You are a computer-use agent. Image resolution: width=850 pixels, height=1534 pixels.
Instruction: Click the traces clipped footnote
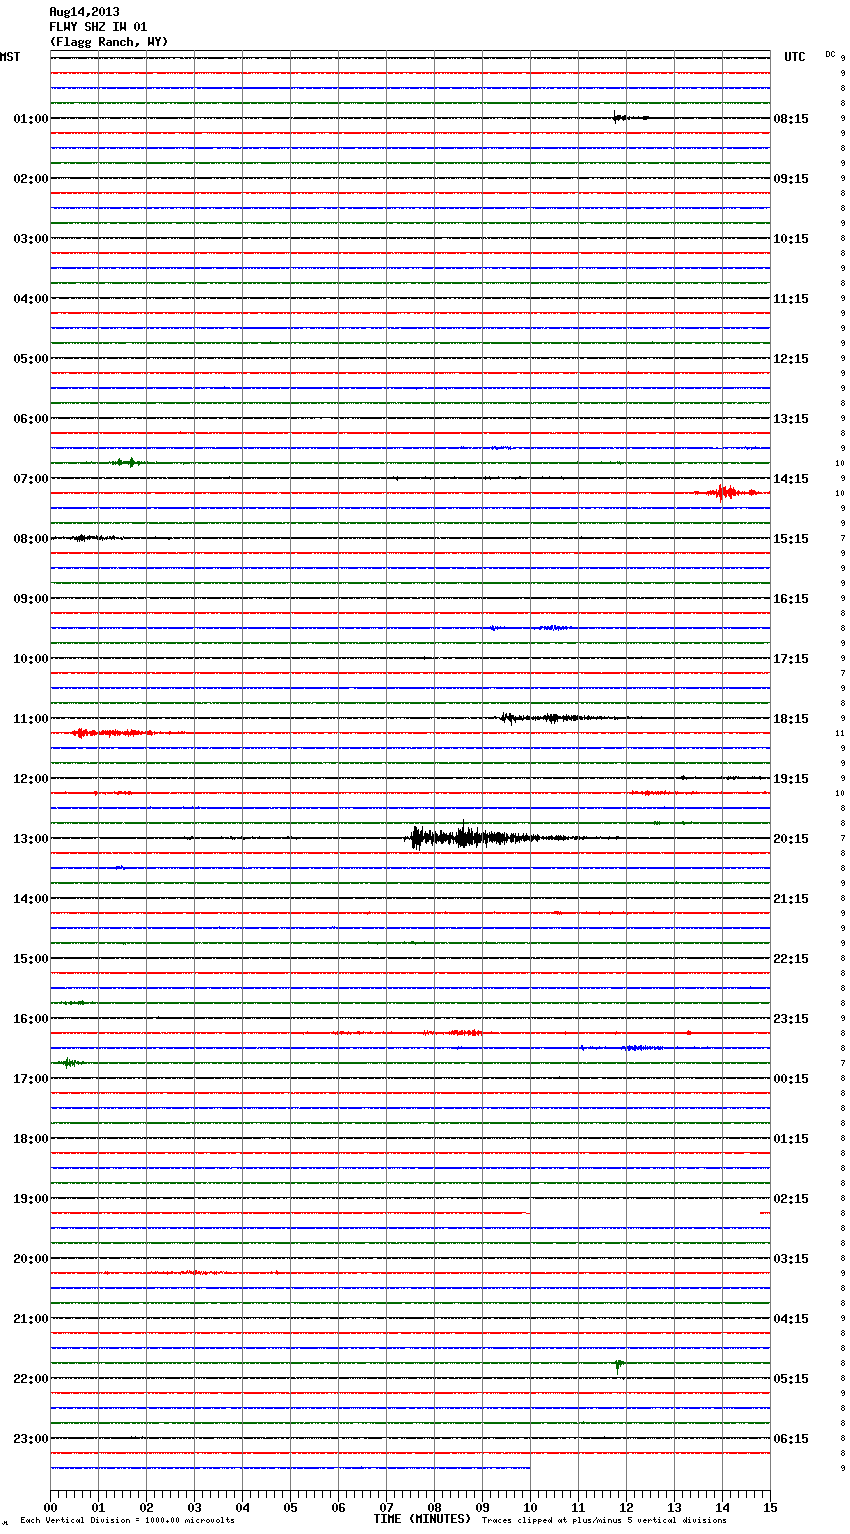(604, 1521)
